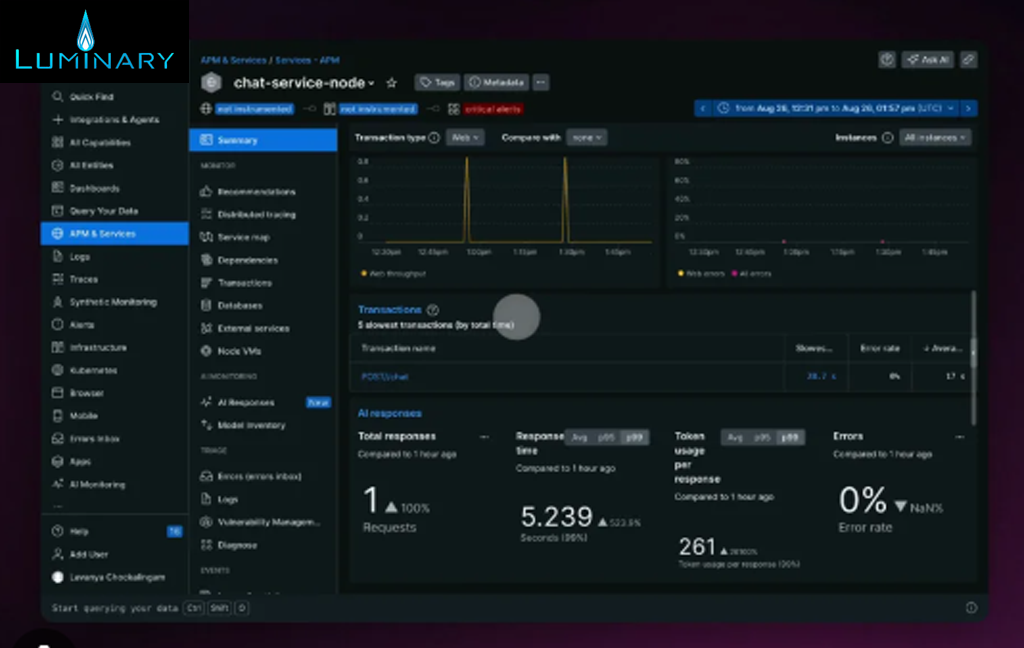Switch Response time to Avg
Viewport: 1024px width, 648px height.
click(x=579, y=437)
